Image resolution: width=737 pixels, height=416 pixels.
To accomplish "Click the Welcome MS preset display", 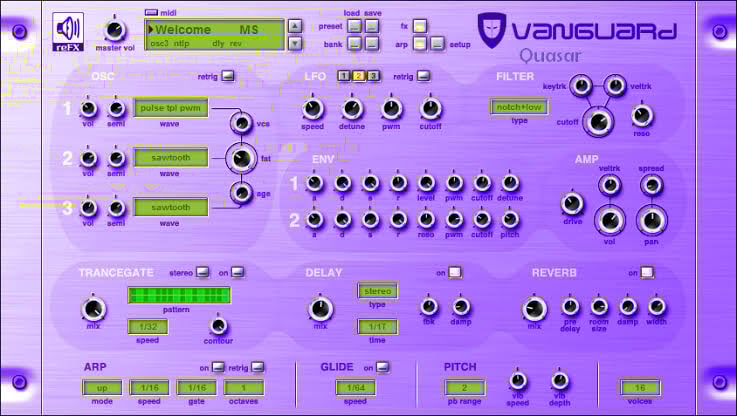I will pyautogui.click(x=215, y=35).
